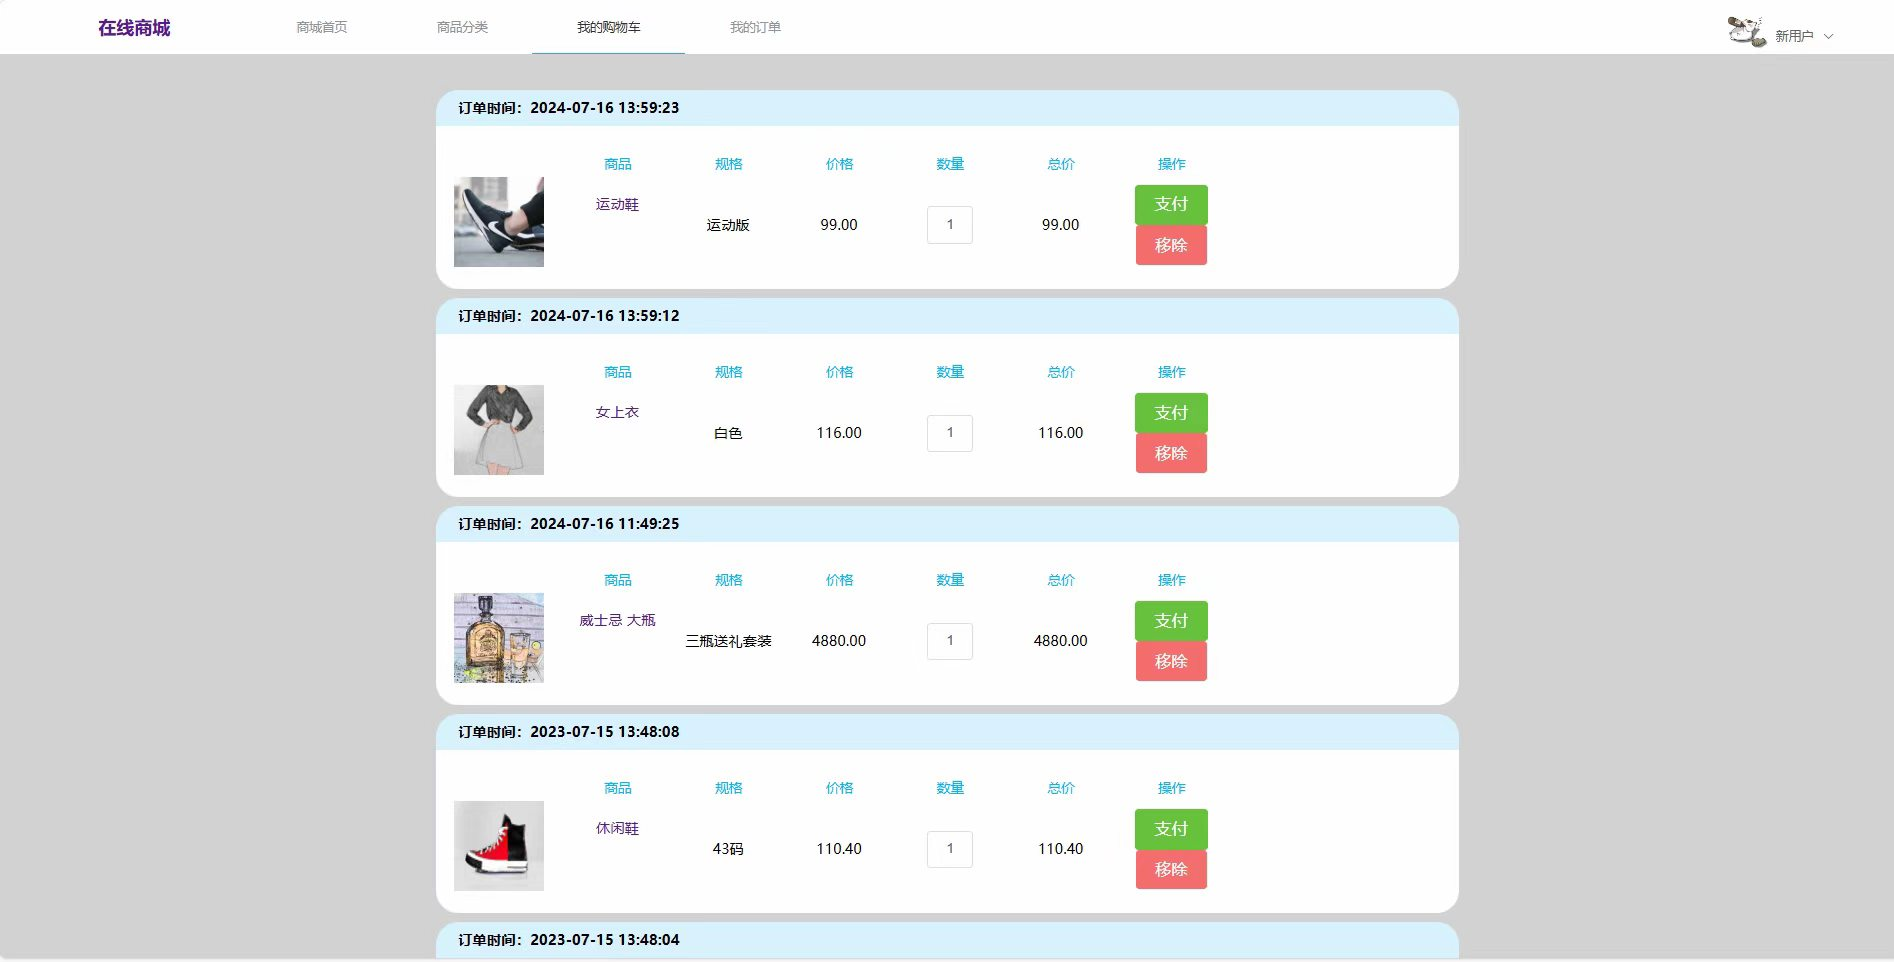
Task: Pay for the 运动鞋 order
Action: point(1171,204)
